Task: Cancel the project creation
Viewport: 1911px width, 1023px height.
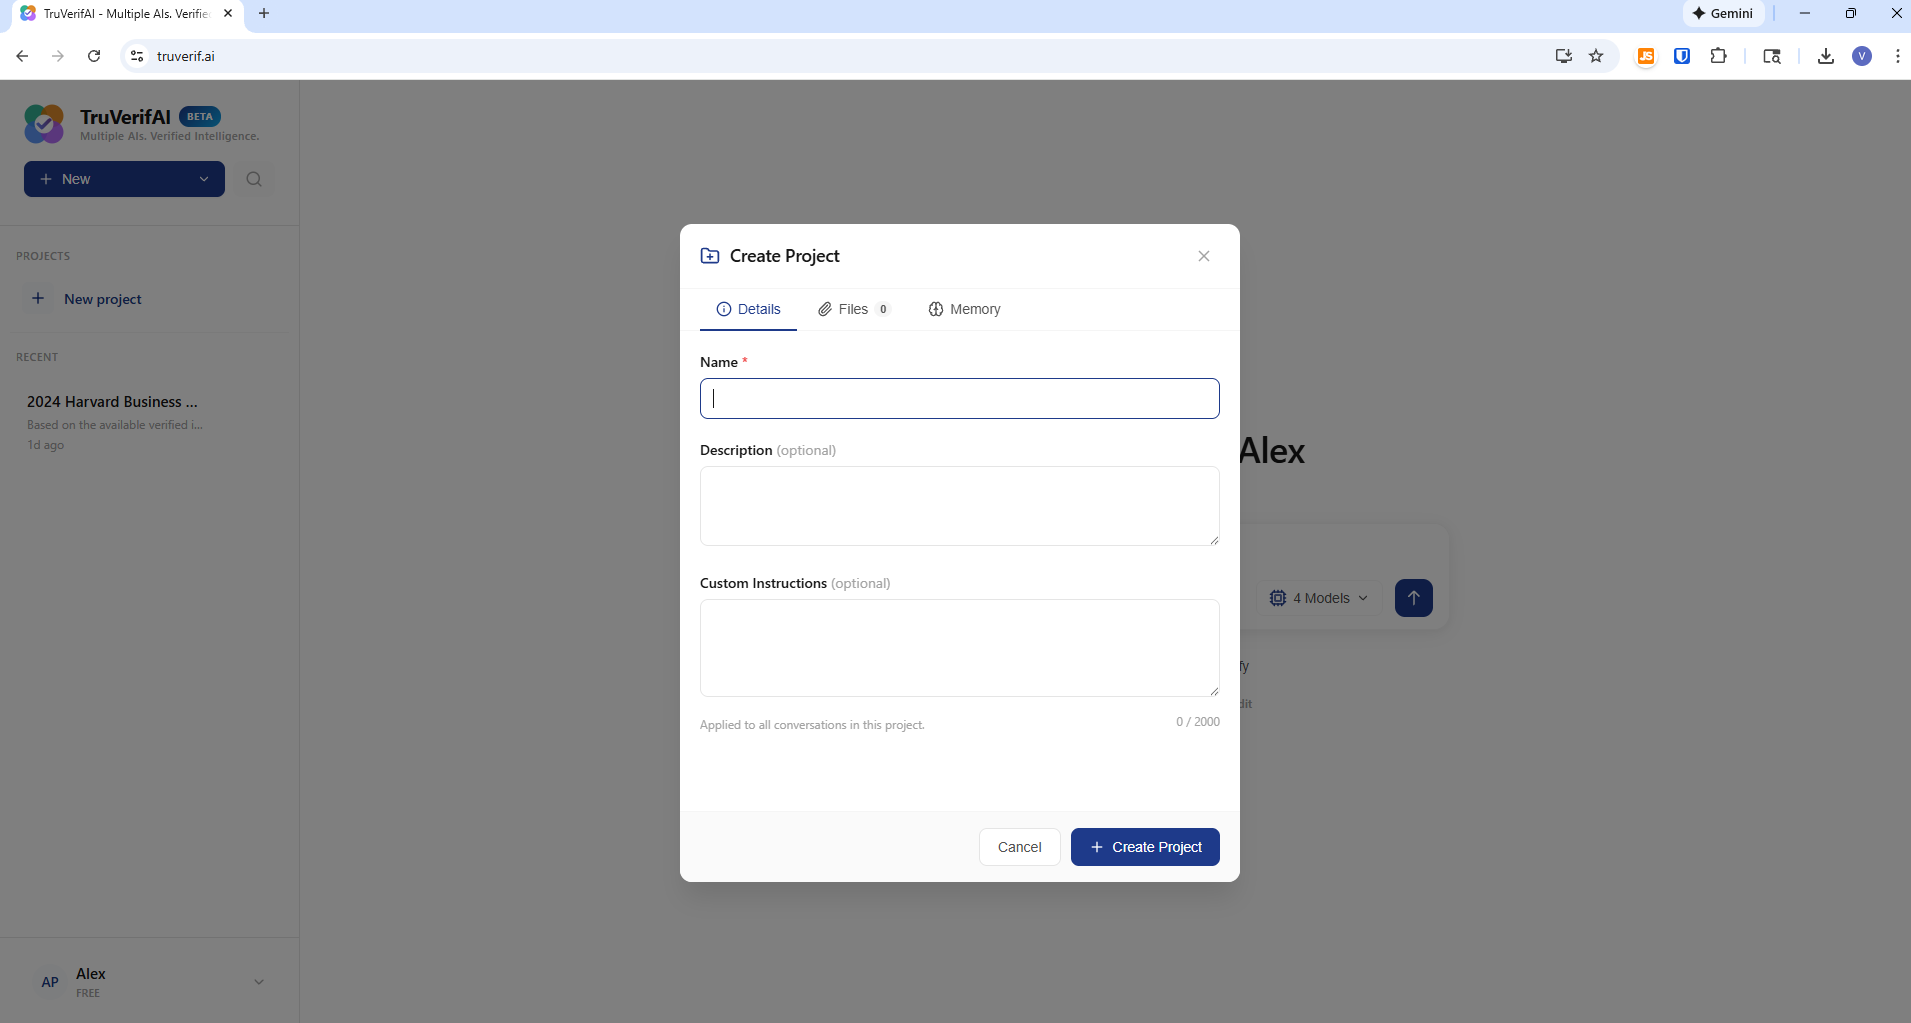Action: (x=1018, y=846)
